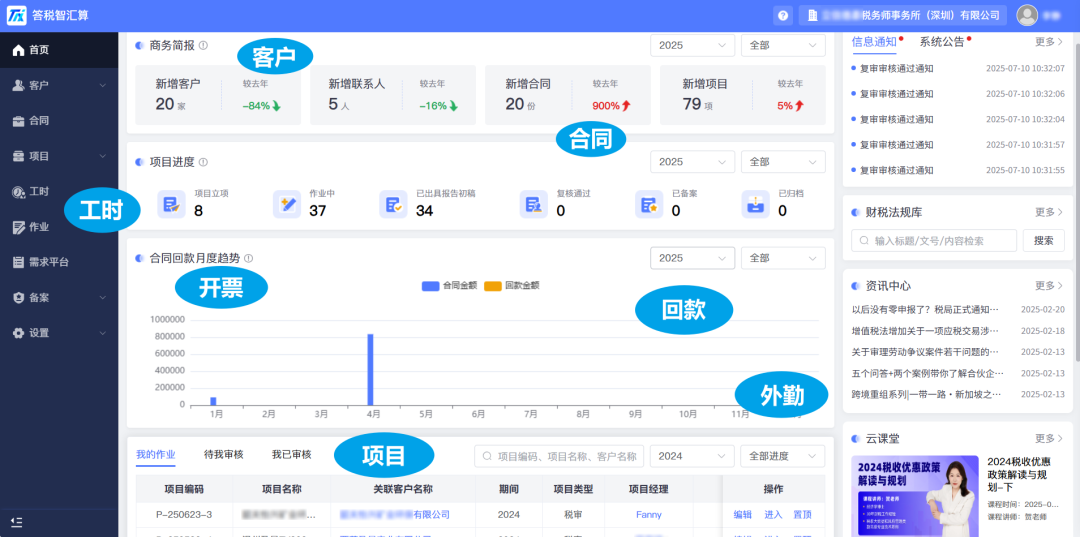This screenshot has width=1080, height=537.
Task: Open the 2025 dropdown in 合同回款月度趋势
Action: [x=692, y=258]
